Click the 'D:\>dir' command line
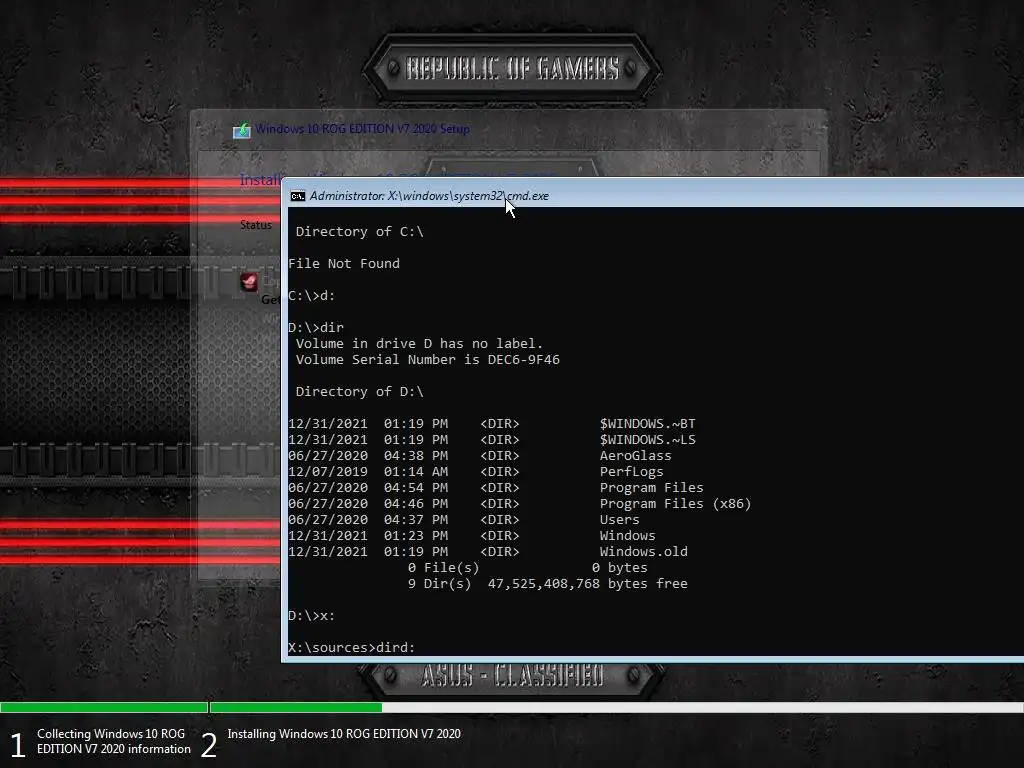This screenshot has width=1024, height=768. pyautogui.click(x=315, y=327)
